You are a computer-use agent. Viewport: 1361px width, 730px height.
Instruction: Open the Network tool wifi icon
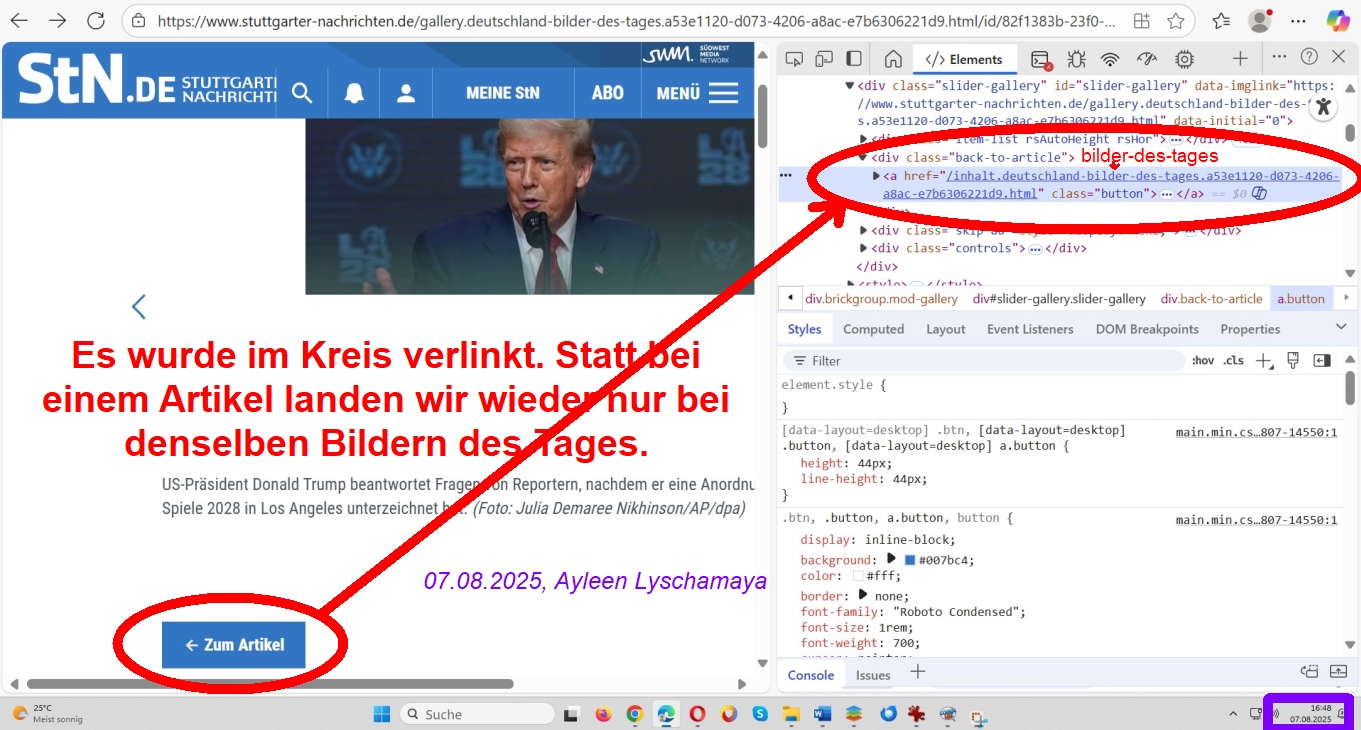1110,58
